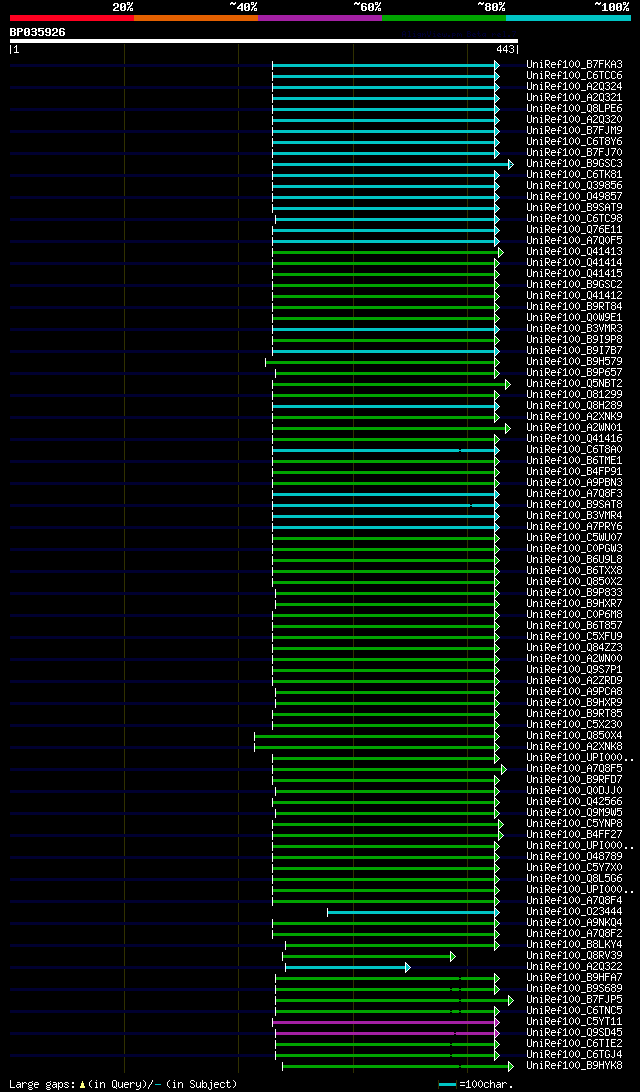
Task: Select label UniRef100_B6U9L8
Action: [575, 559]
